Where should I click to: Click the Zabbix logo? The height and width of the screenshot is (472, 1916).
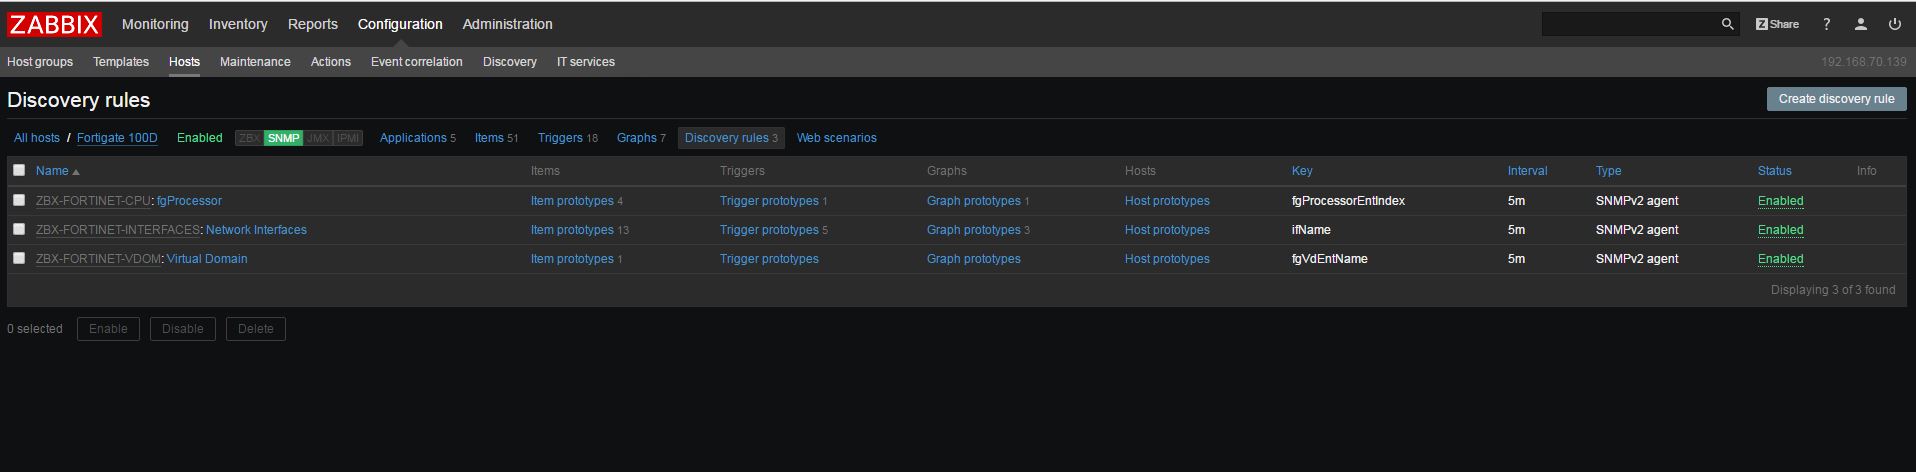(x=54, y=24)
